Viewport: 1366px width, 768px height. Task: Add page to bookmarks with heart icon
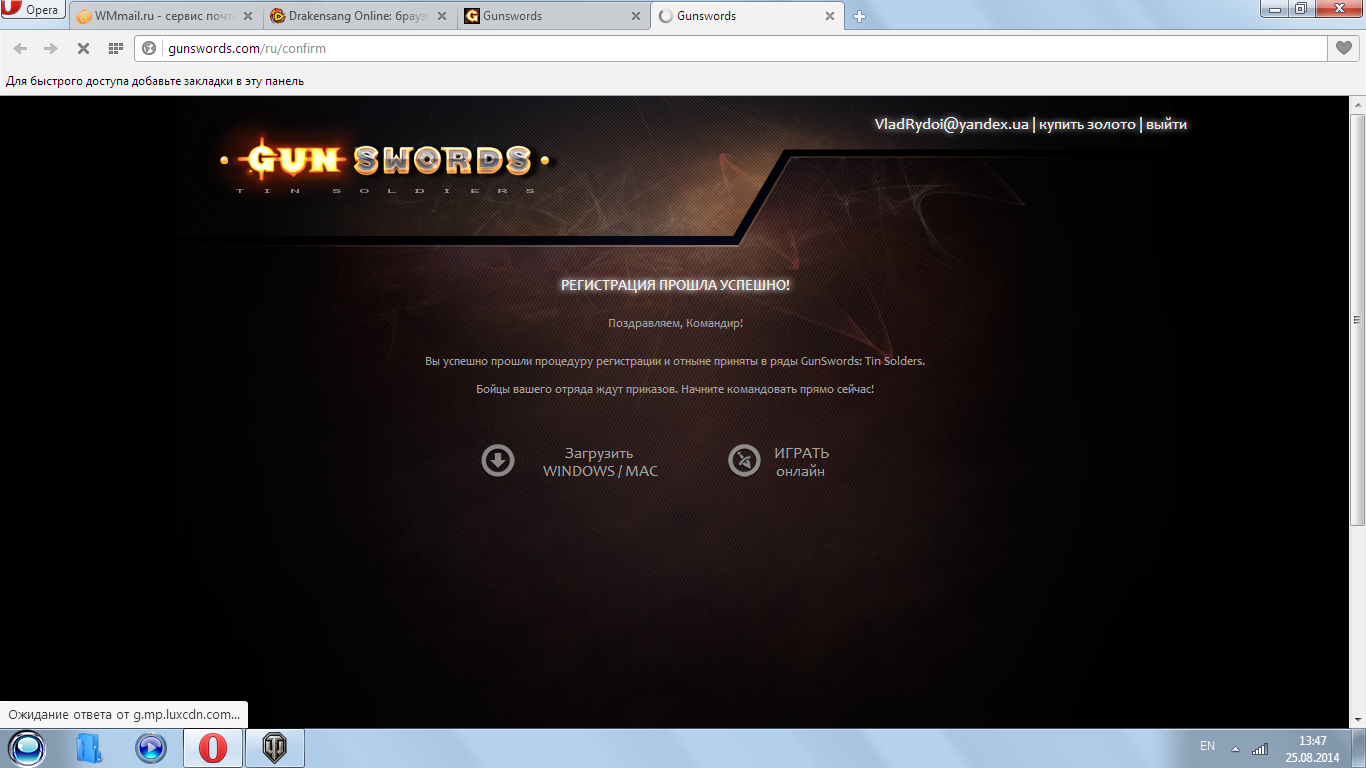point(1344,48)
